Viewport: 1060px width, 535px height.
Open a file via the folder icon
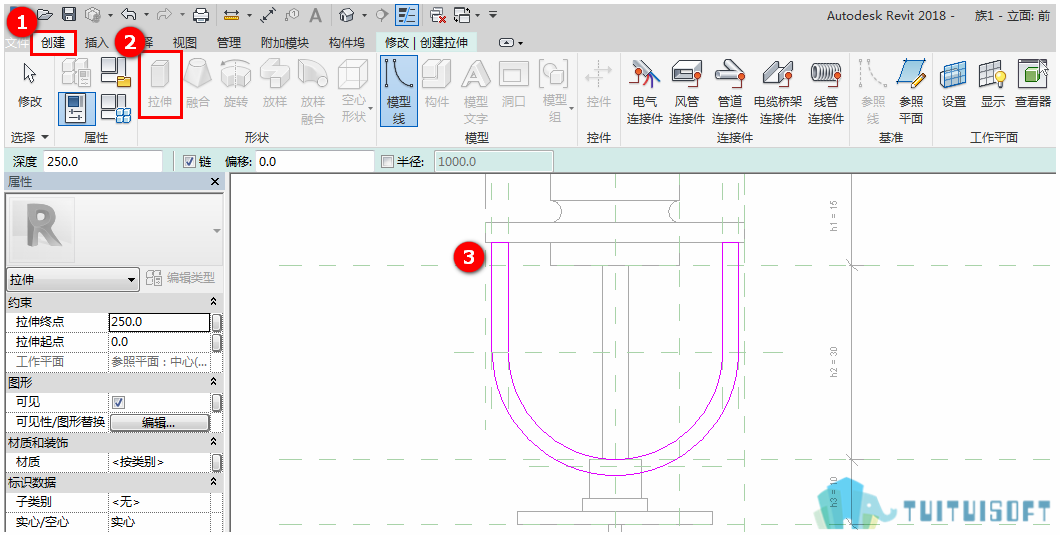click(45, 14)
